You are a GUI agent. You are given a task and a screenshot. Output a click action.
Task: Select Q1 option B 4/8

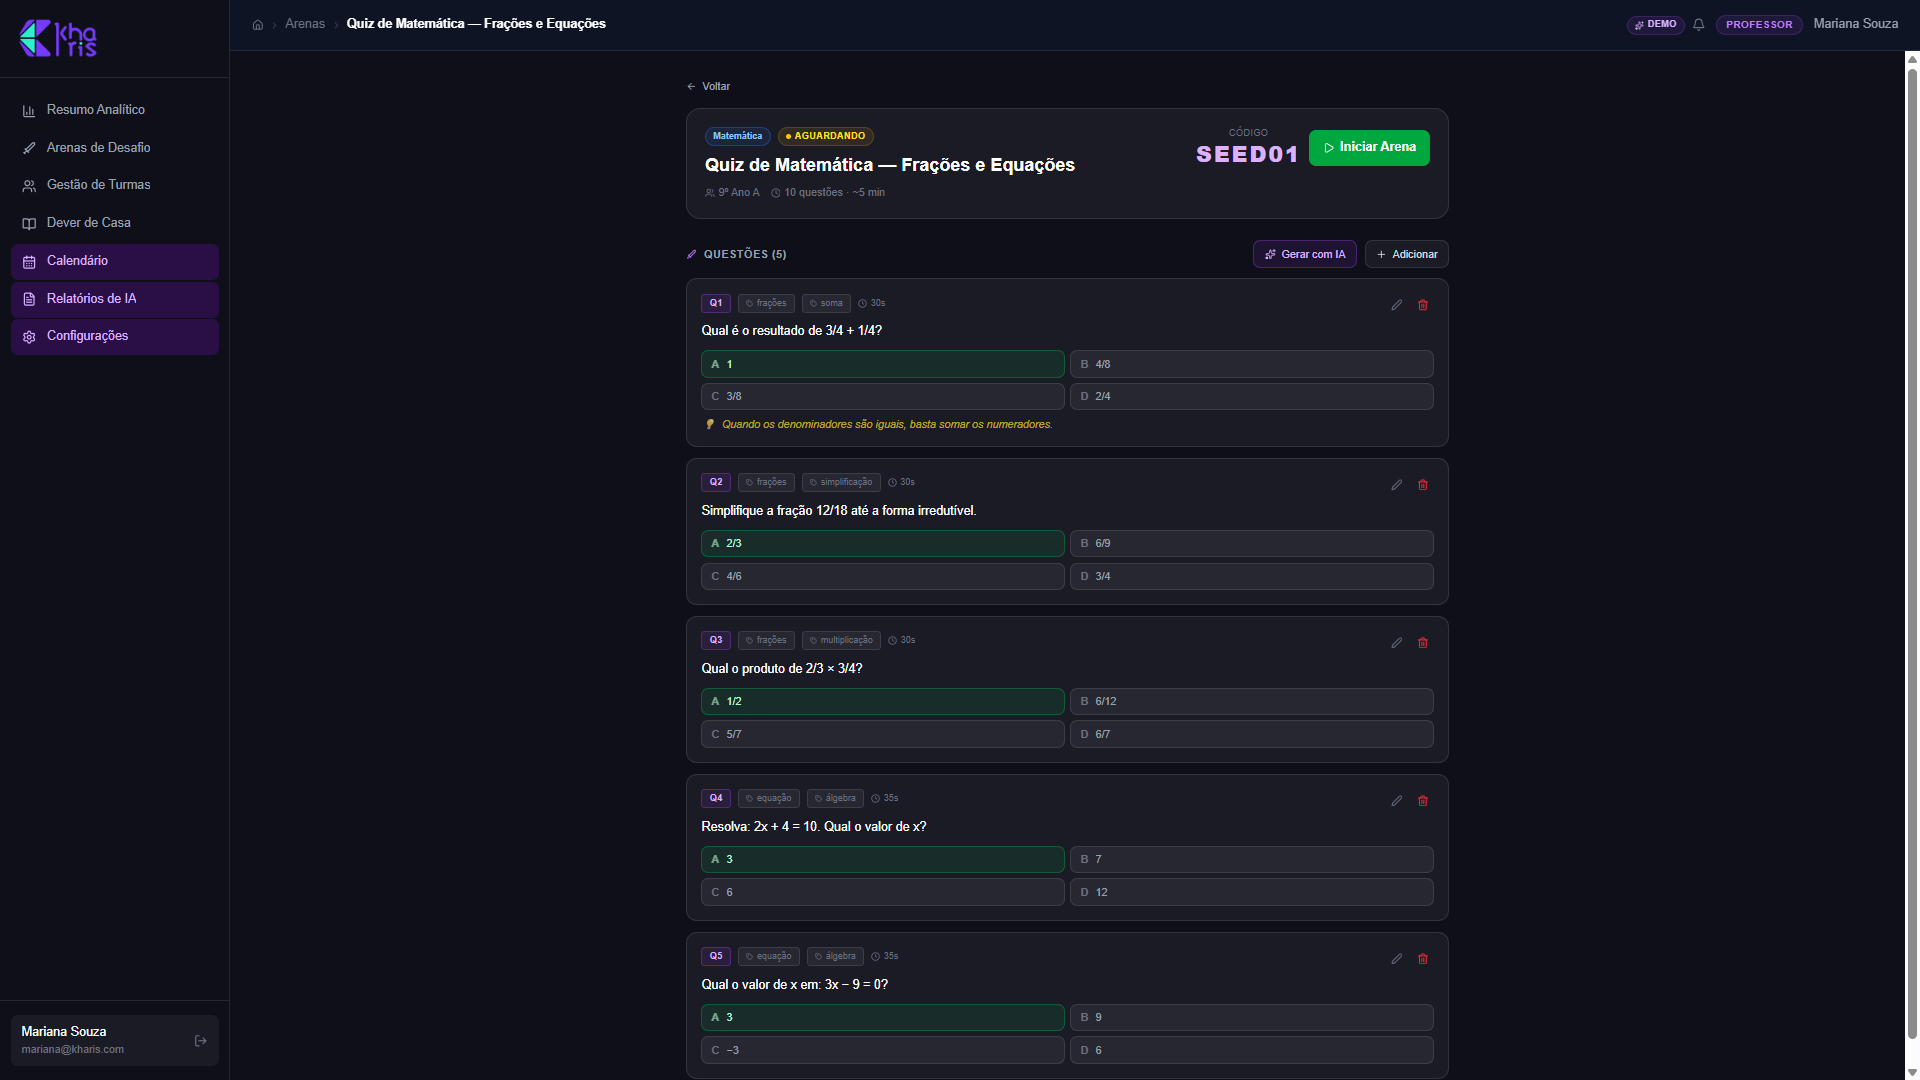(1252, 364)
